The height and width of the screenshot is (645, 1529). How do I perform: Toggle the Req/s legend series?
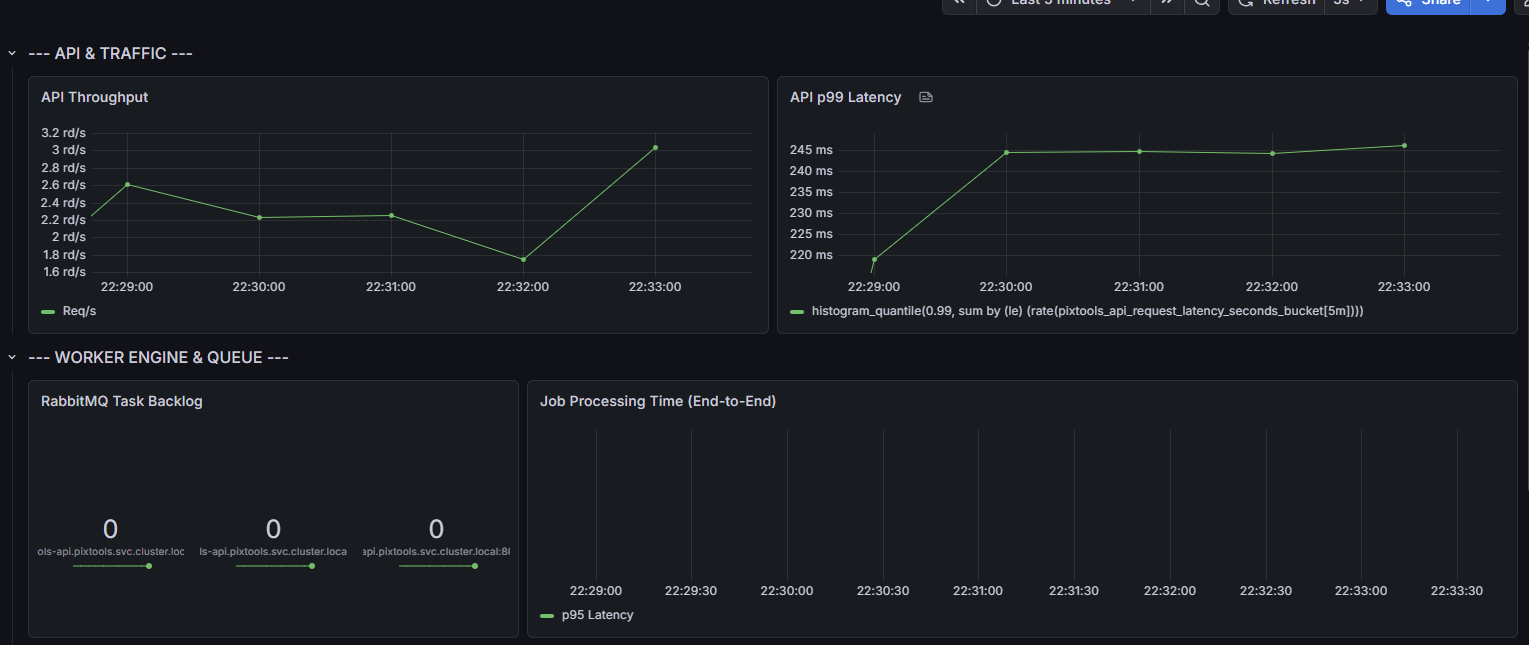coord(79,311)
